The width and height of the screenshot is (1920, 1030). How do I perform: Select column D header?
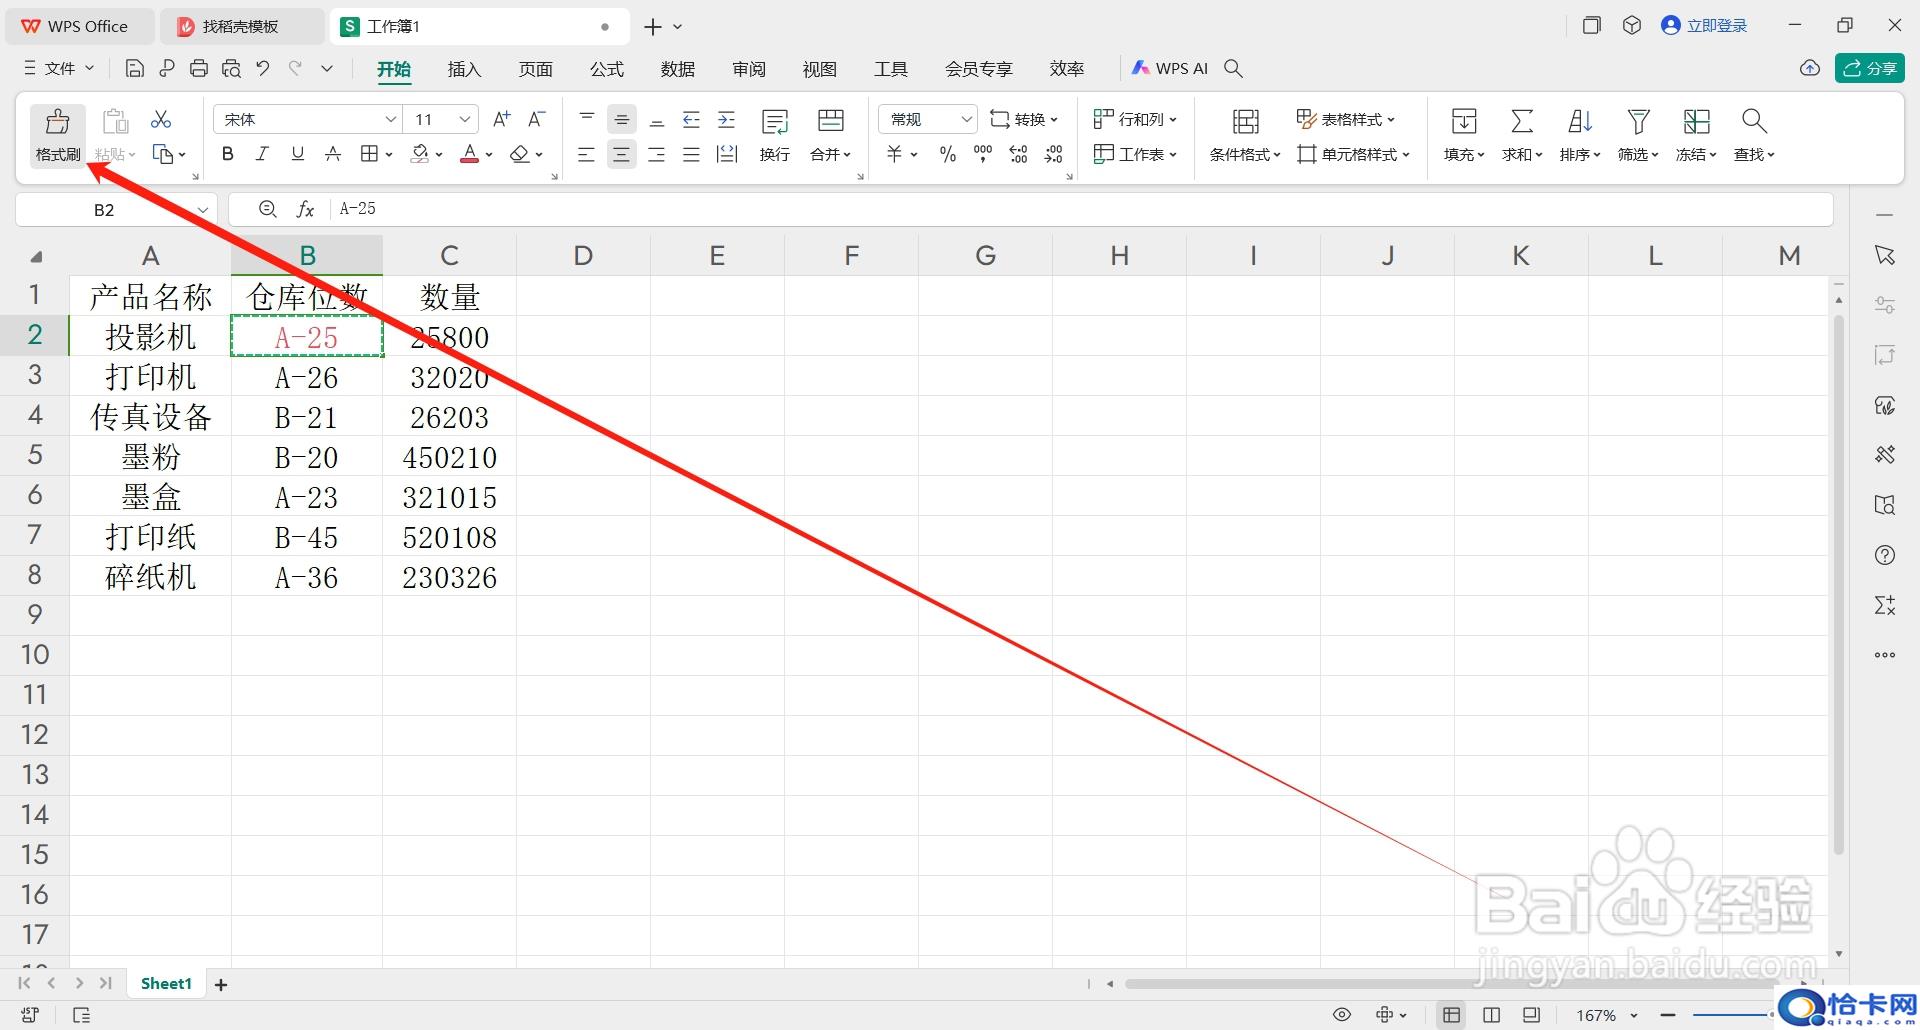[583, 256]
